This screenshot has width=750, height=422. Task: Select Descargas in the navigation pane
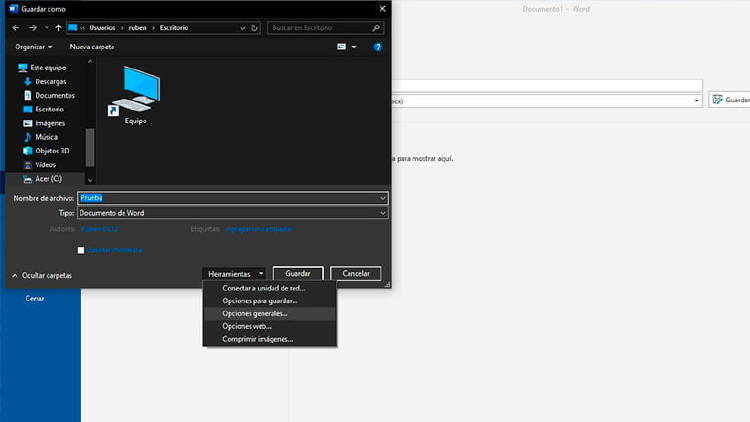[50, 82]
